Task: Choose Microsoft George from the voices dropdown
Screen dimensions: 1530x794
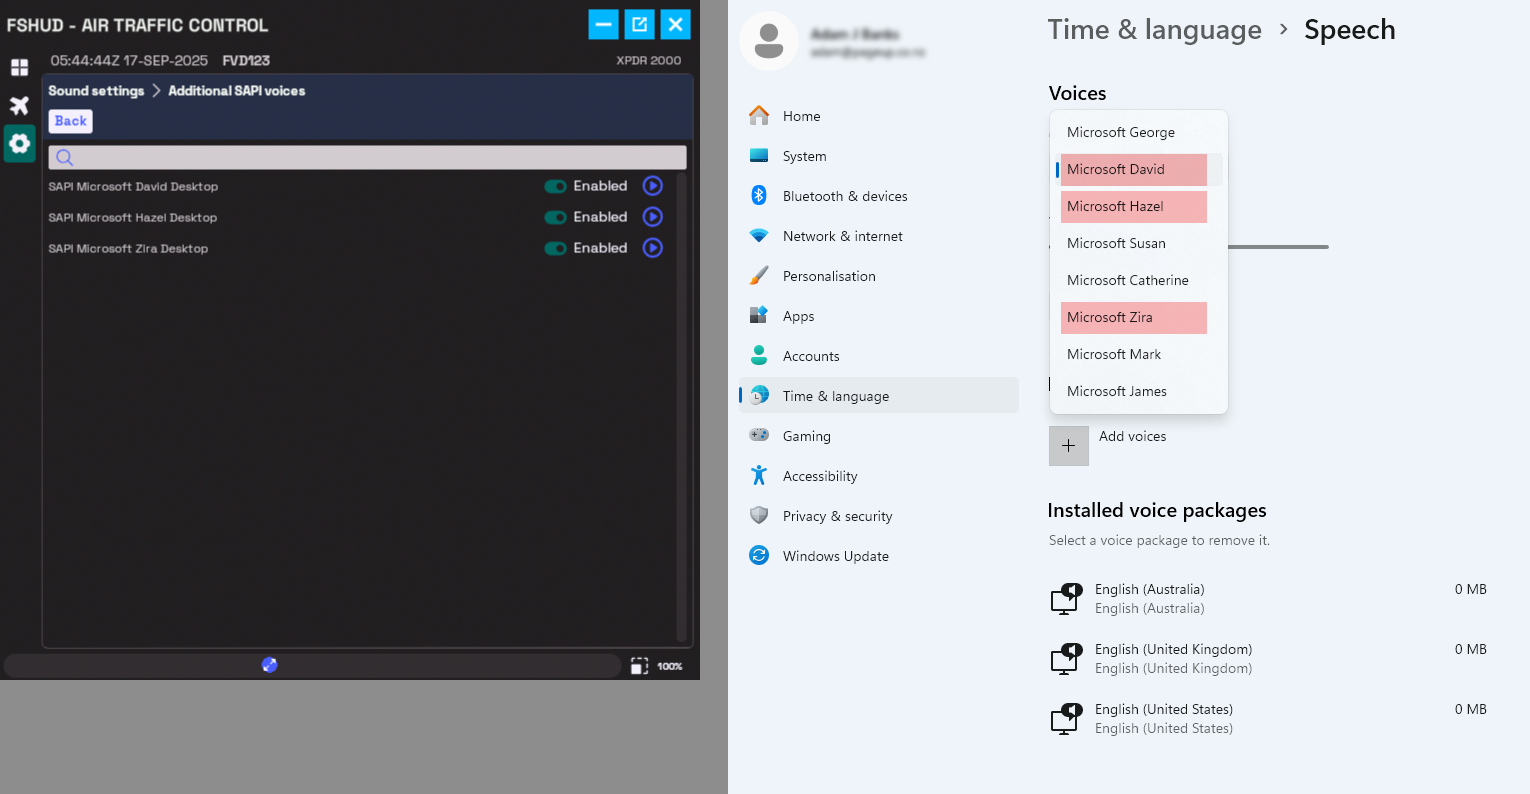Action: [1138, 132]
